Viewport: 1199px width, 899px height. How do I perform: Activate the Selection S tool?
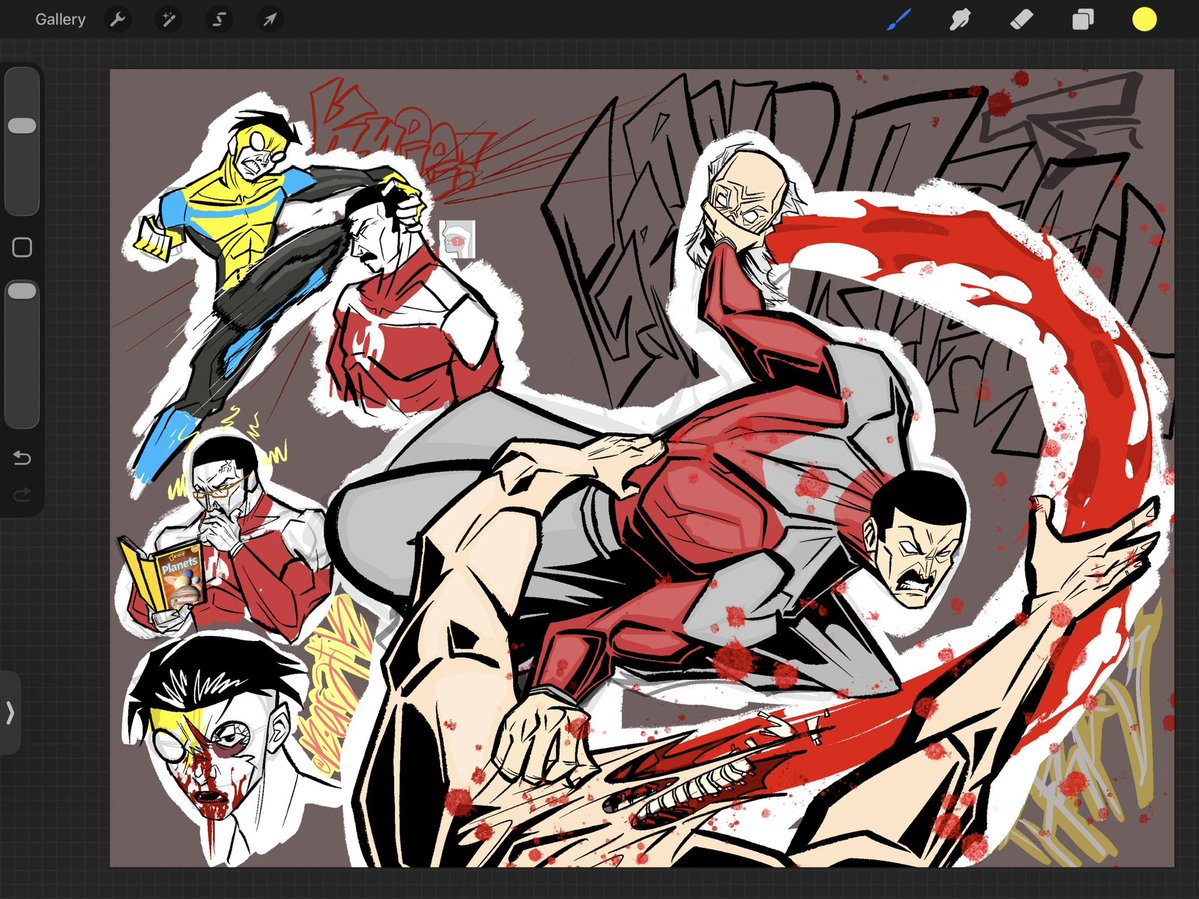click(219, 19)
